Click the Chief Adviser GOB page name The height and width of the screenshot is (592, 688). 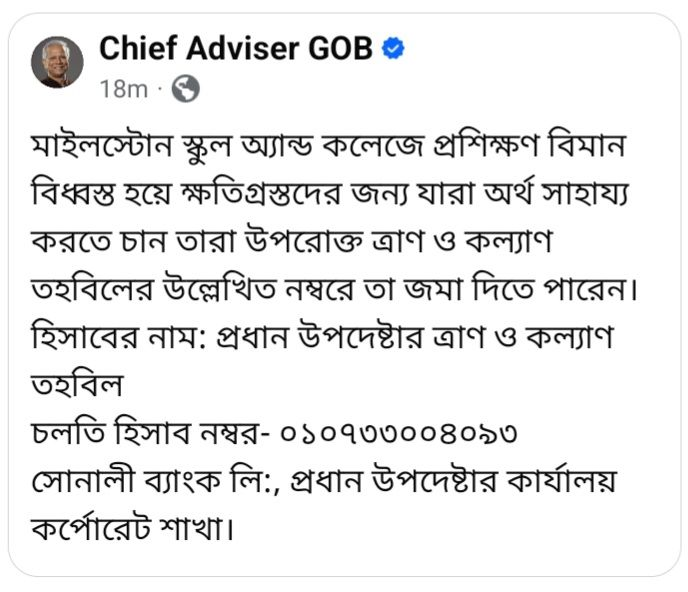pos(236,48)
